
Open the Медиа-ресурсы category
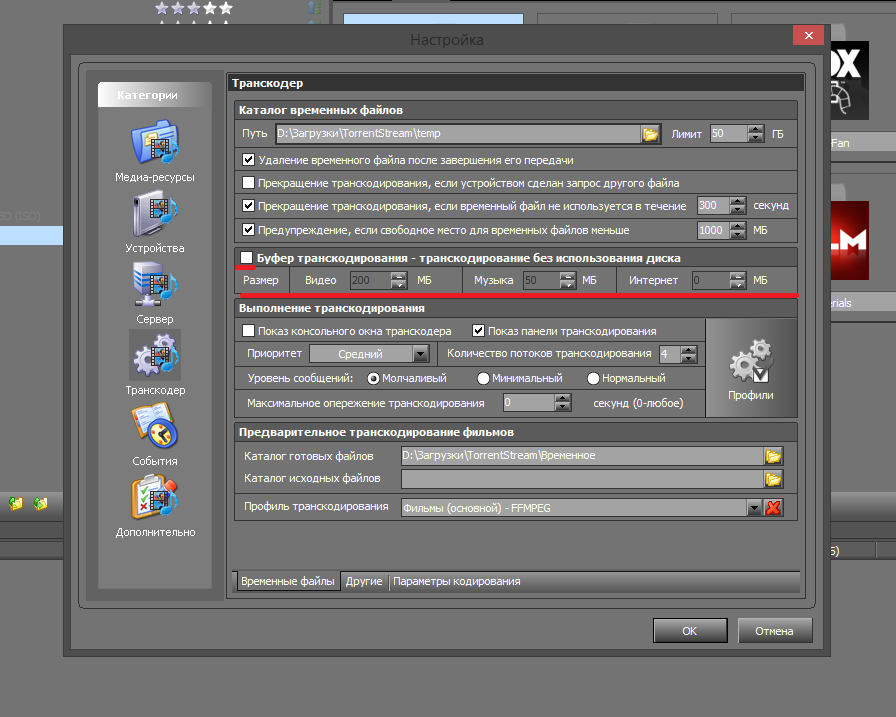154,144
